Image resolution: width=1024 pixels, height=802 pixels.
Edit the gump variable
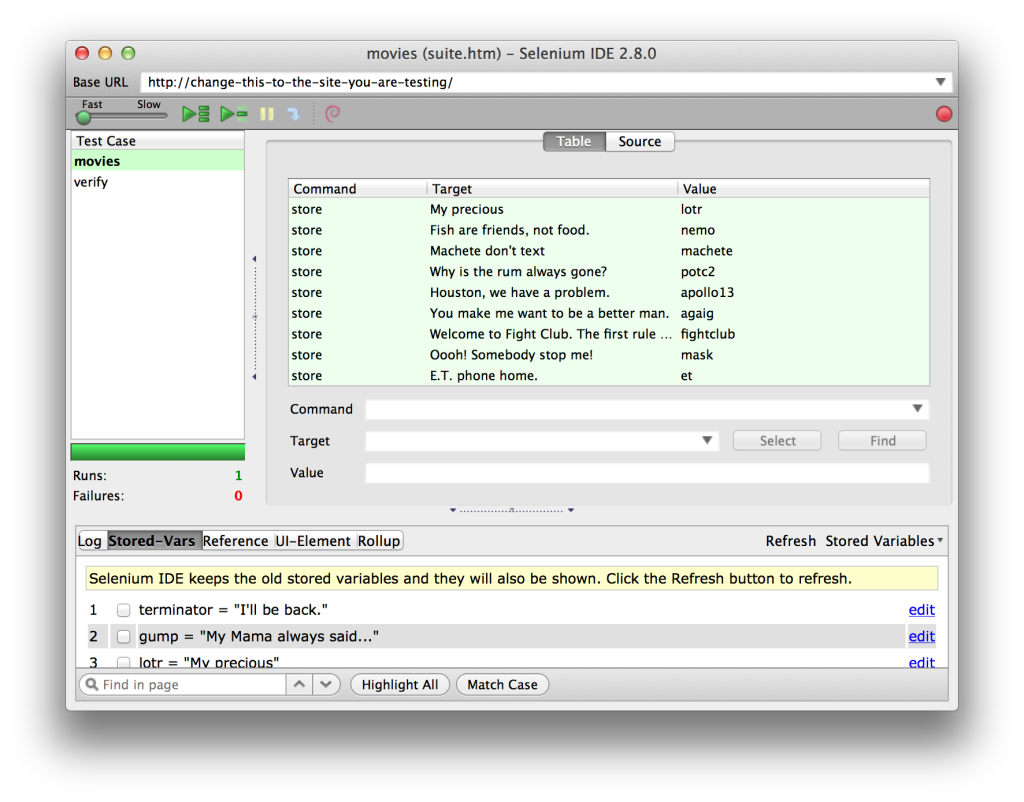click(x=921, y=636)
